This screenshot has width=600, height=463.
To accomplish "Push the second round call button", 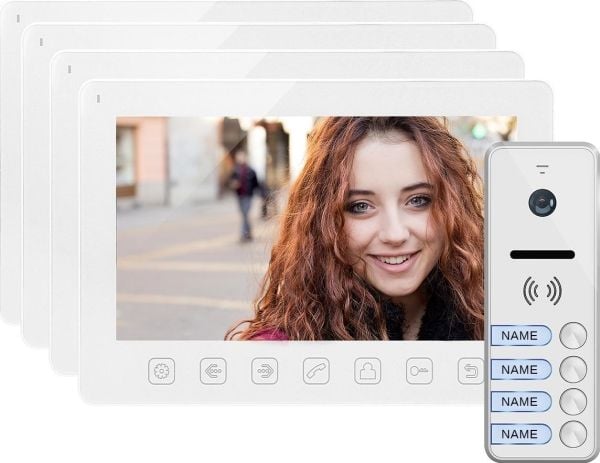I will point(573,370).
